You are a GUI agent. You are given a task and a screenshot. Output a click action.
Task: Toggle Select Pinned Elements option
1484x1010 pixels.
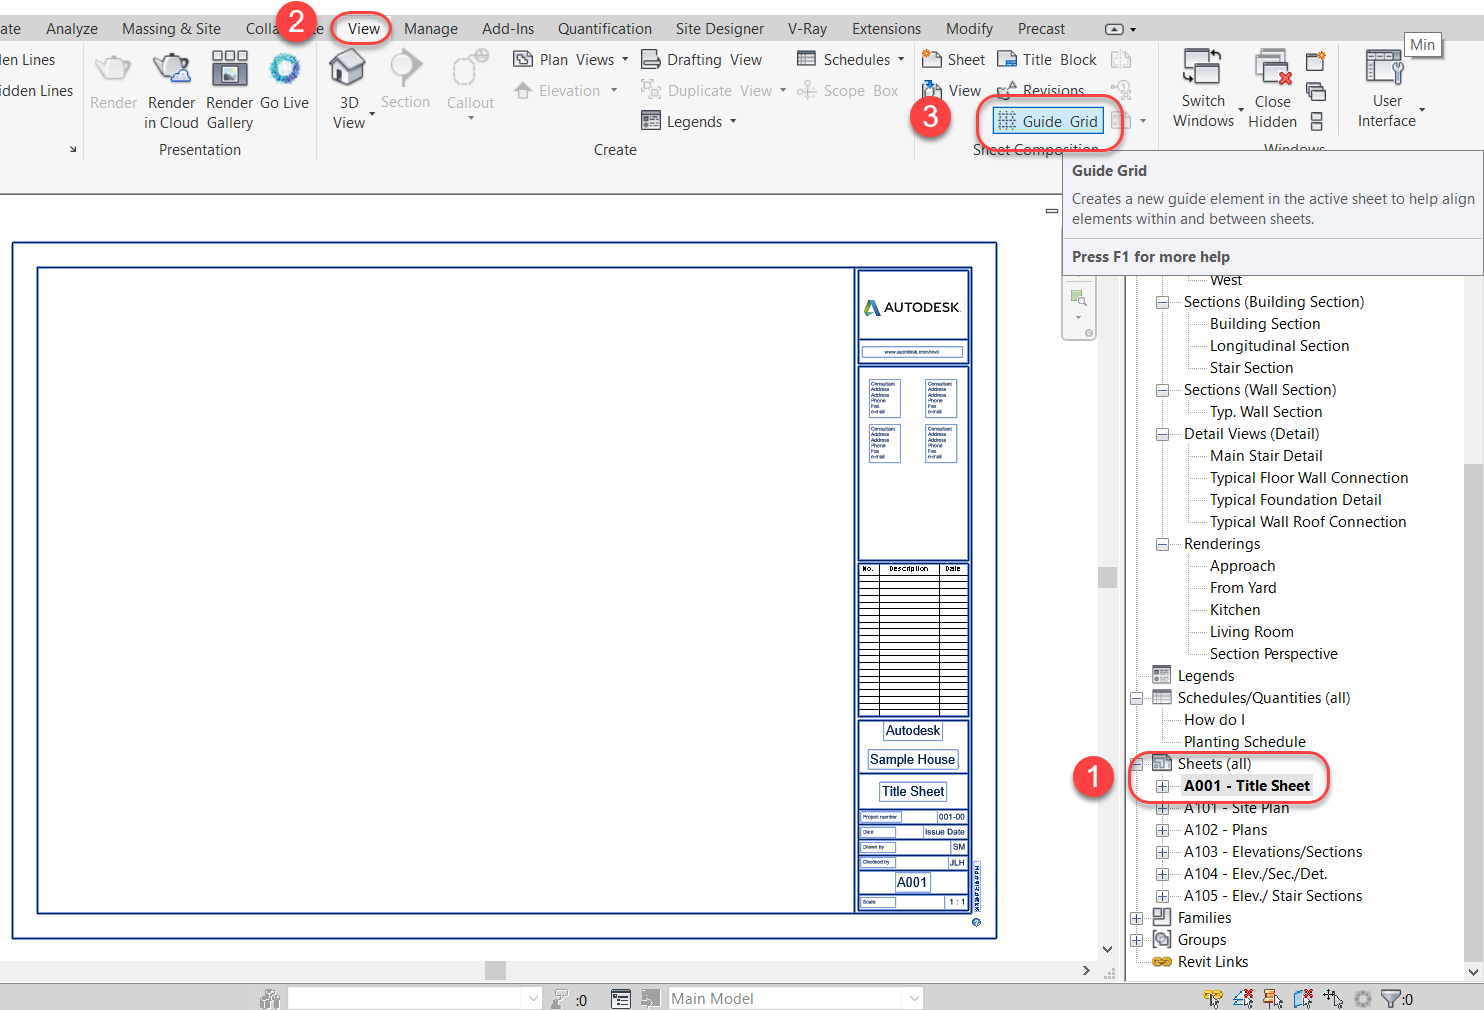(1273, 997)
